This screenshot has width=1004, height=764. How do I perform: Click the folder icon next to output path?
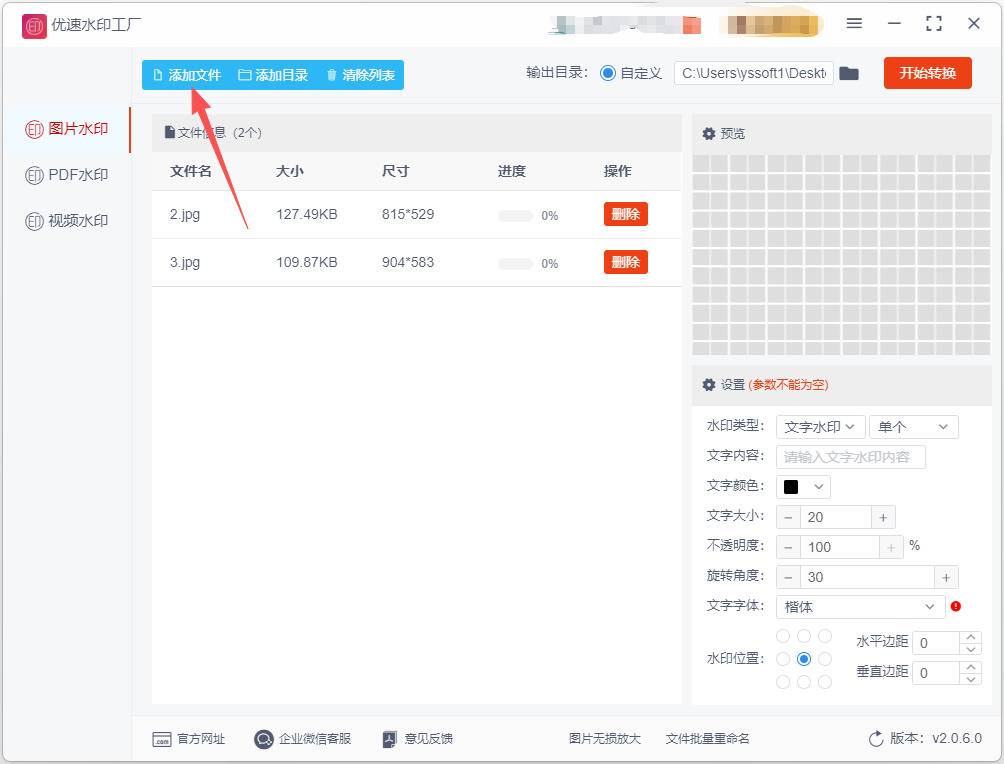849,74
